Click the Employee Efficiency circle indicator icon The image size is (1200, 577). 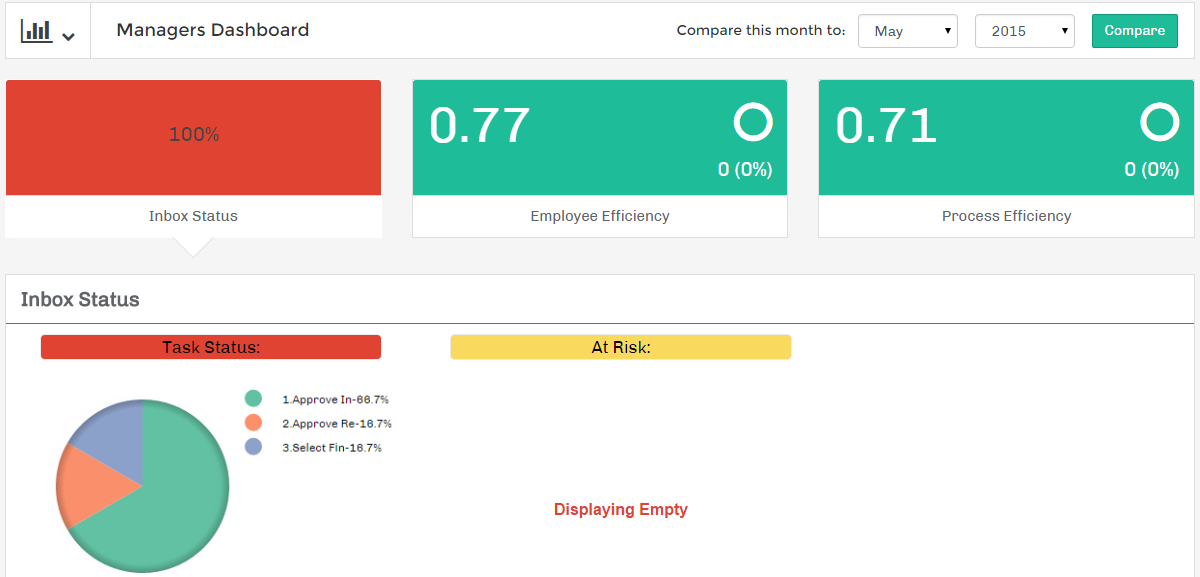point(752,123)
